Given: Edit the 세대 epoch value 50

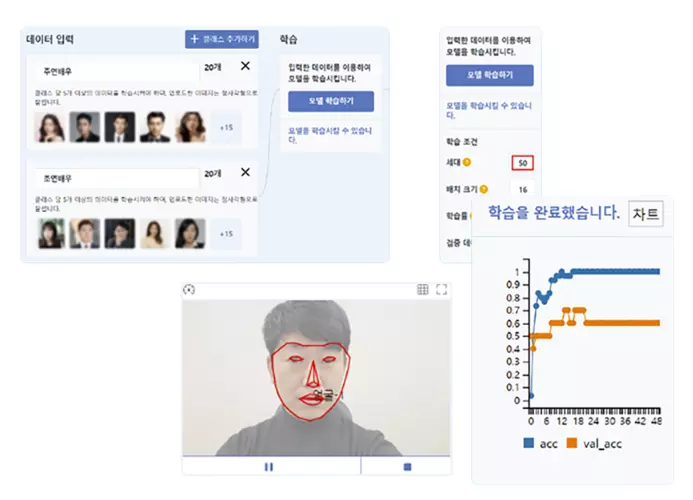Looking at the screenshot, I should pos(522,163).
